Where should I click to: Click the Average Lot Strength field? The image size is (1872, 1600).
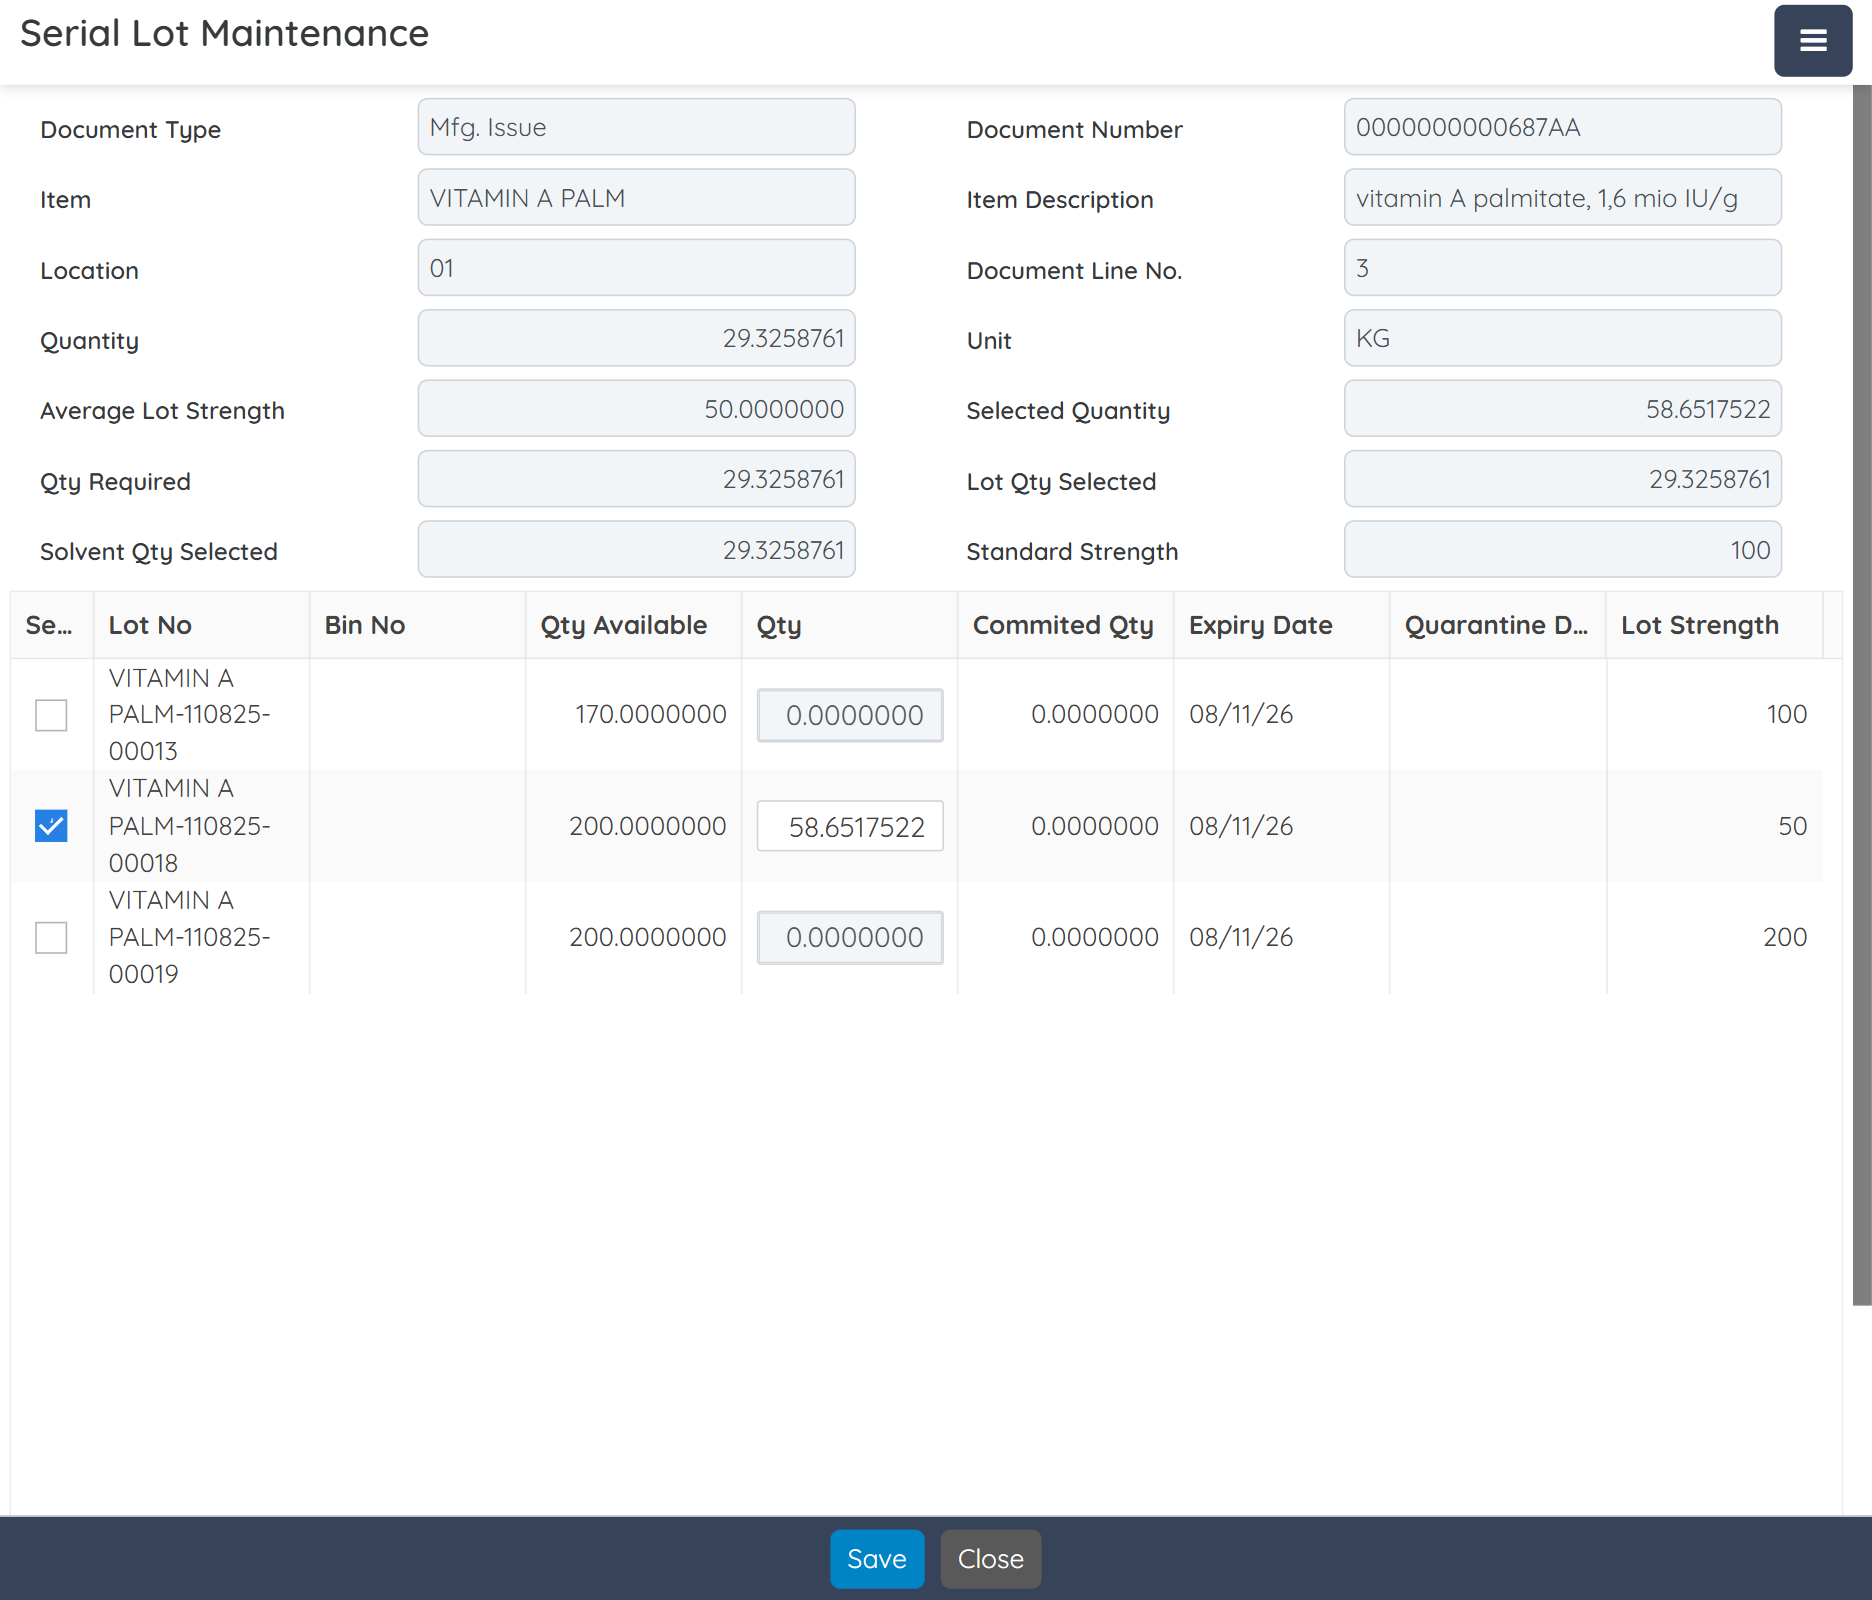click(636, 408)
